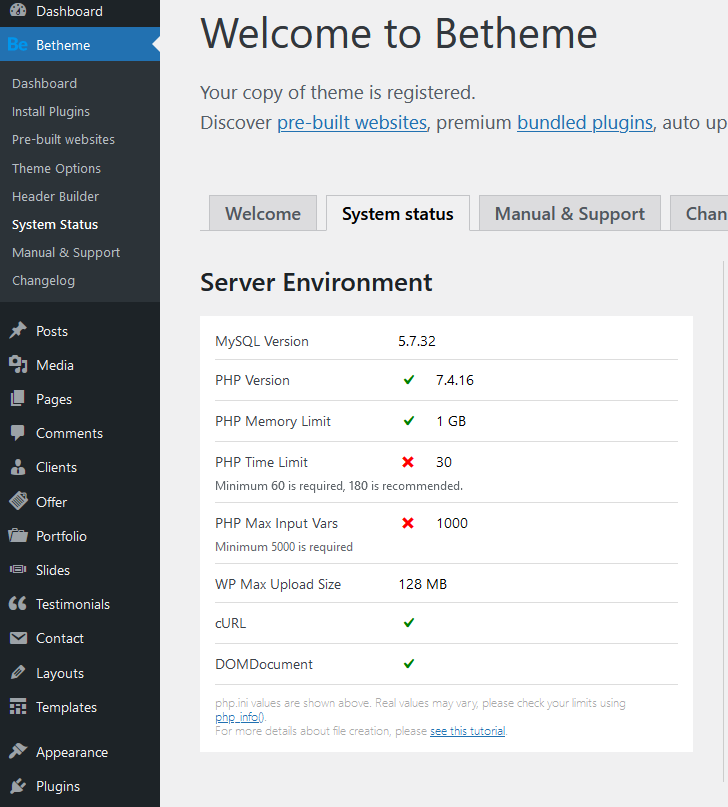Open the Media menu label
The width and height of the screenshot is (728, 807).
click(55, 365)
